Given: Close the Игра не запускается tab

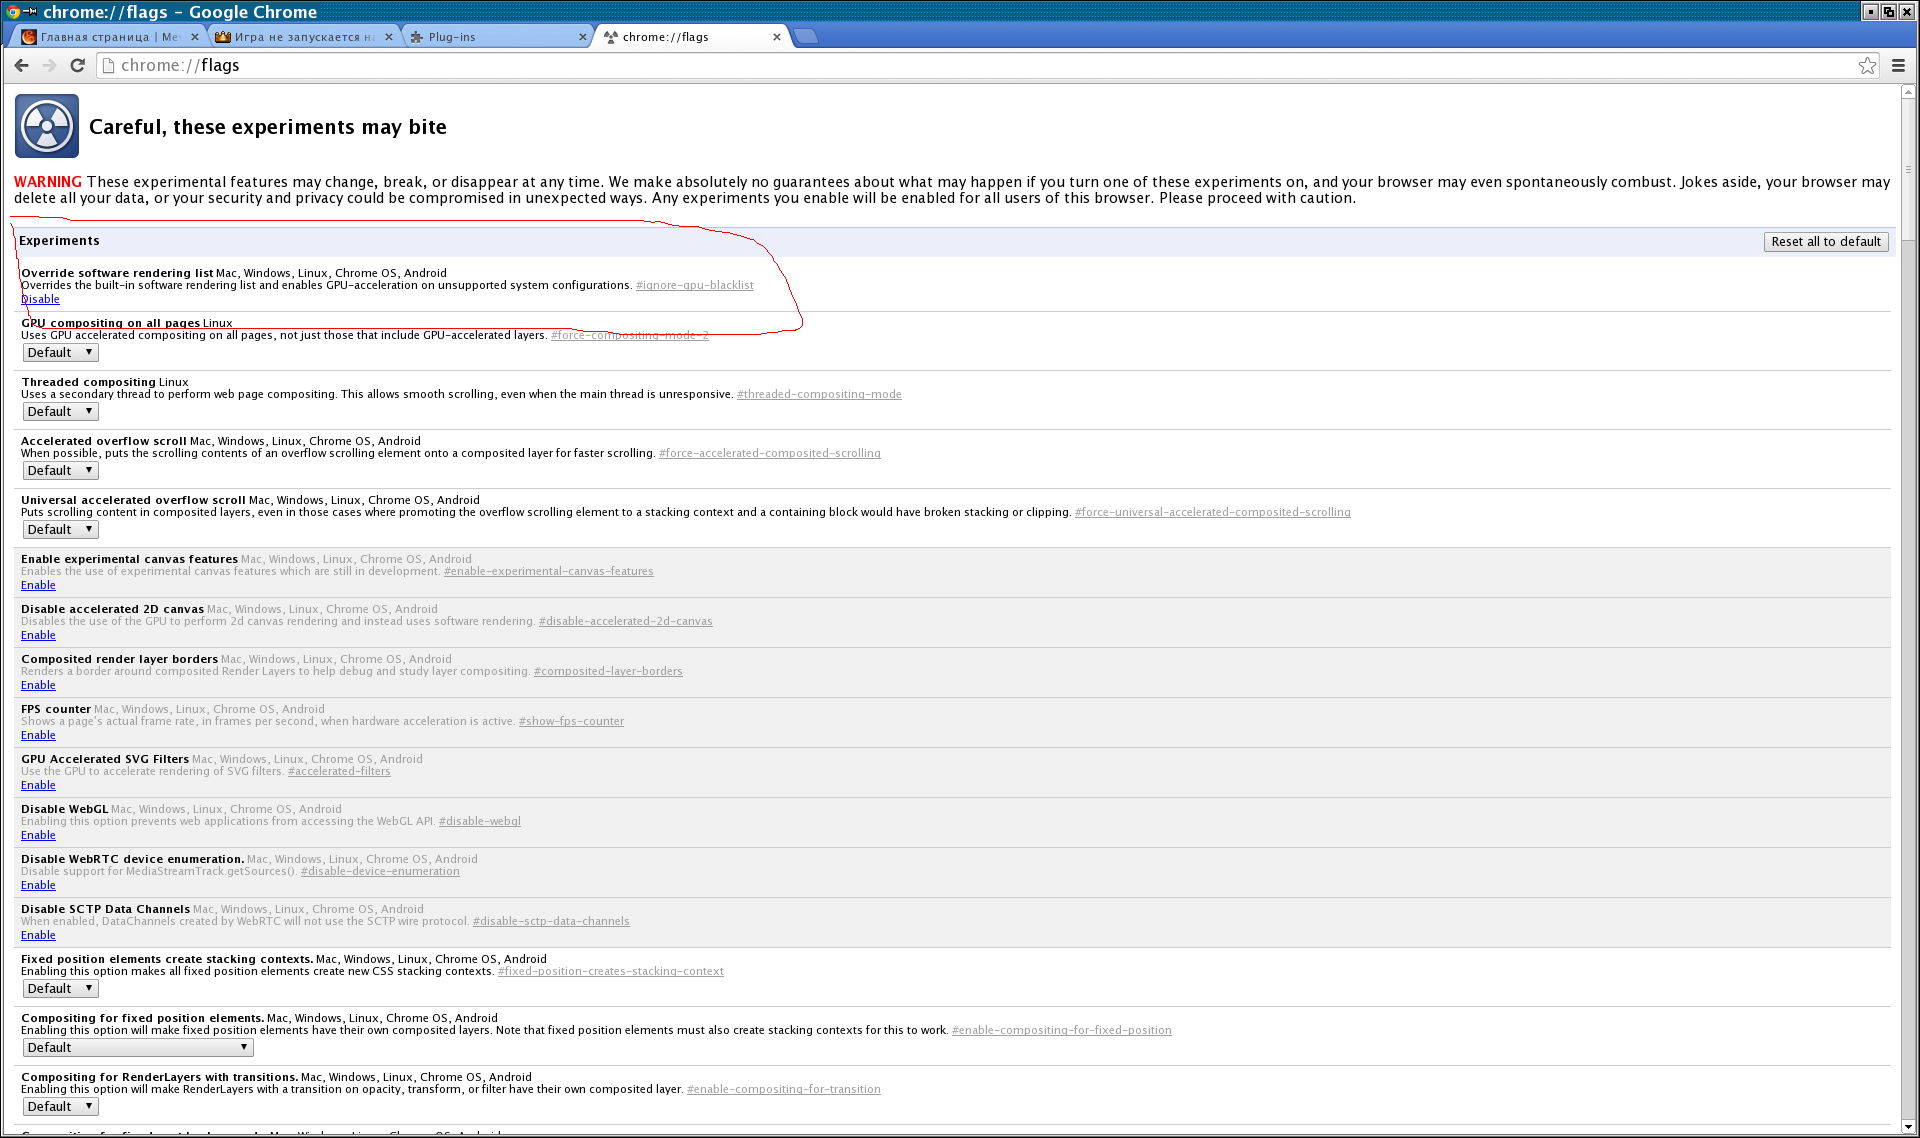Looking at the screenshot, I should click(x=389, y=37).
